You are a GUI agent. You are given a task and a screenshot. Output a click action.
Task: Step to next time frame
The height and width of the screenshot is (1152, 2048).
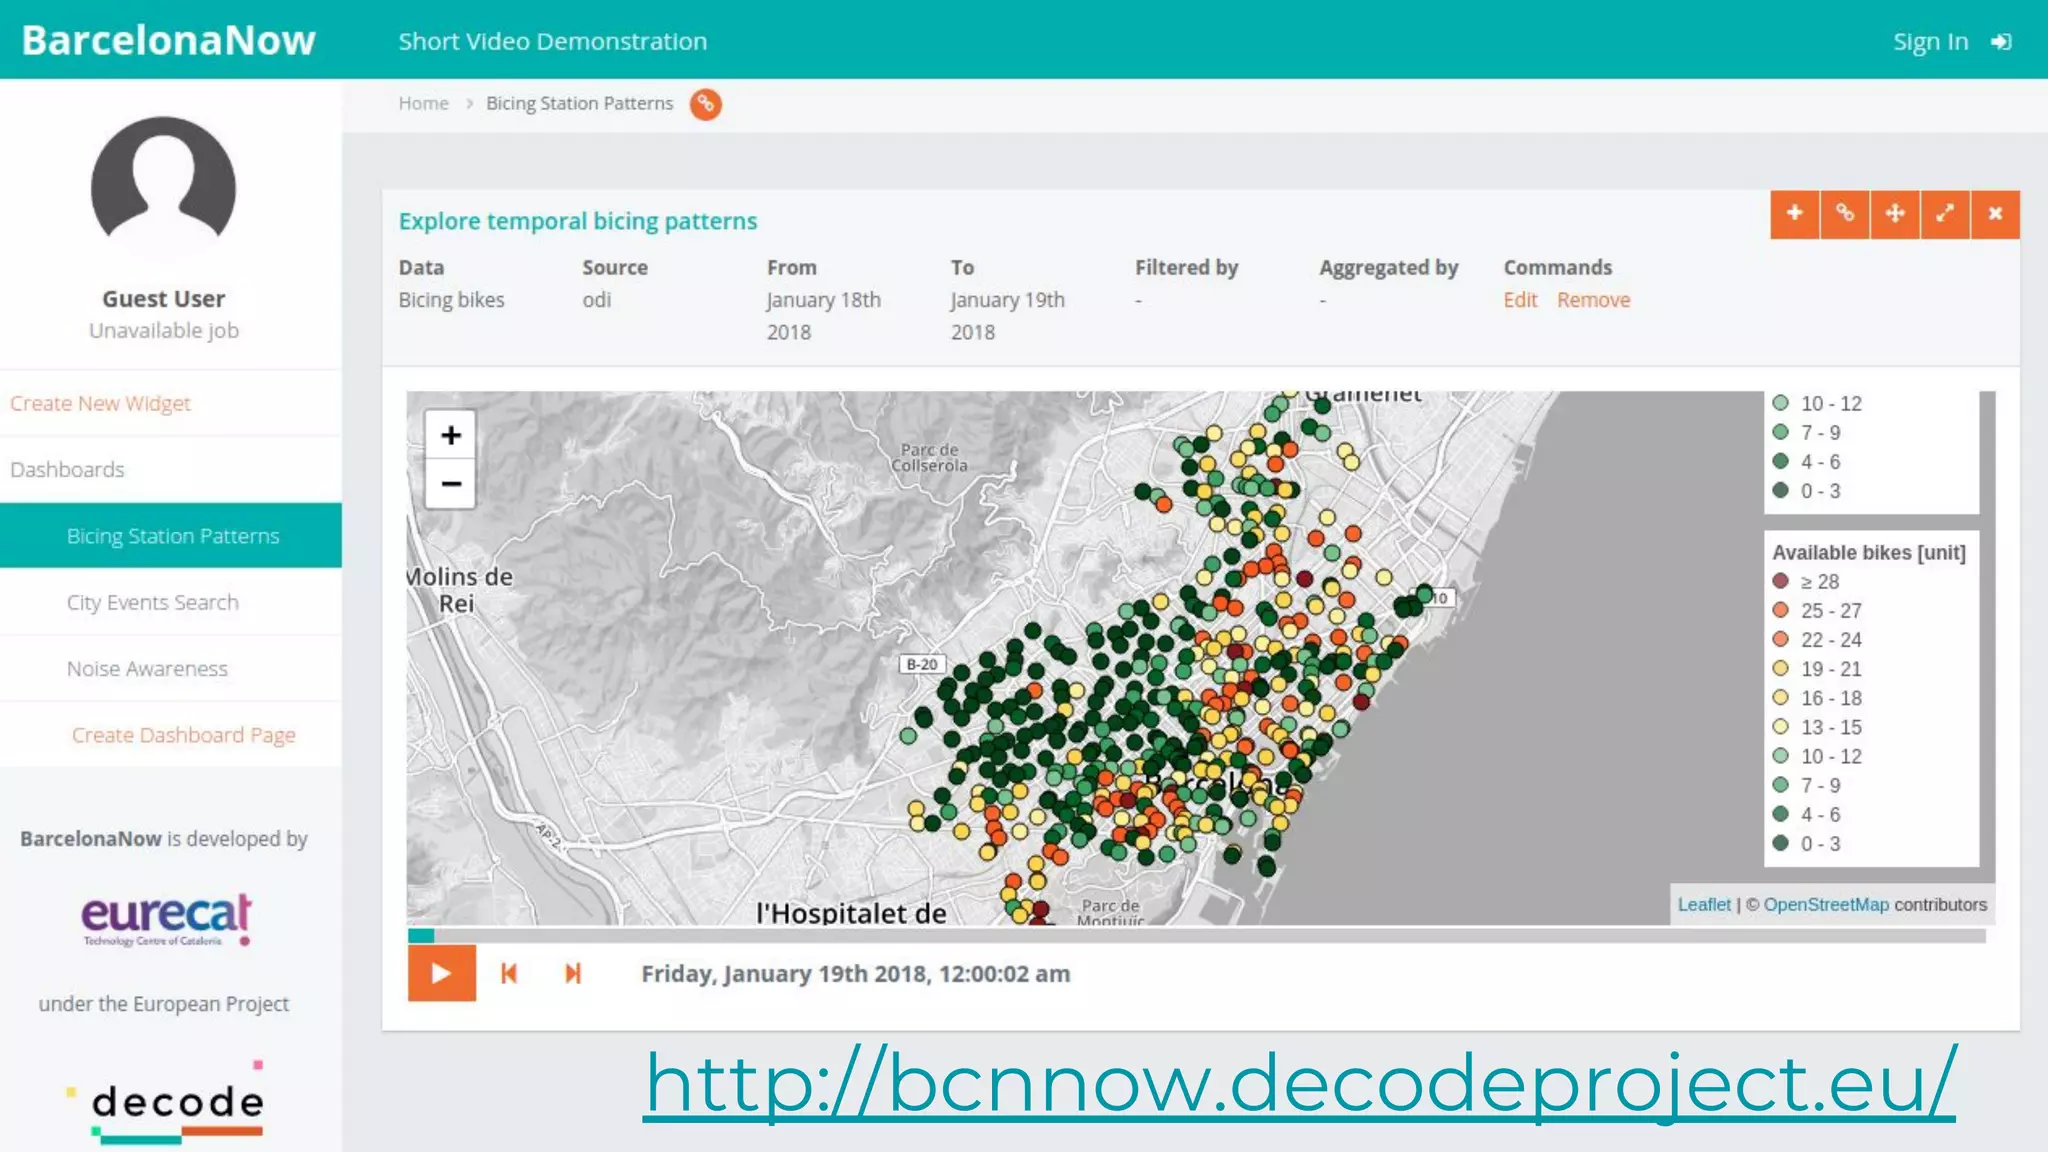pos(573,973)
